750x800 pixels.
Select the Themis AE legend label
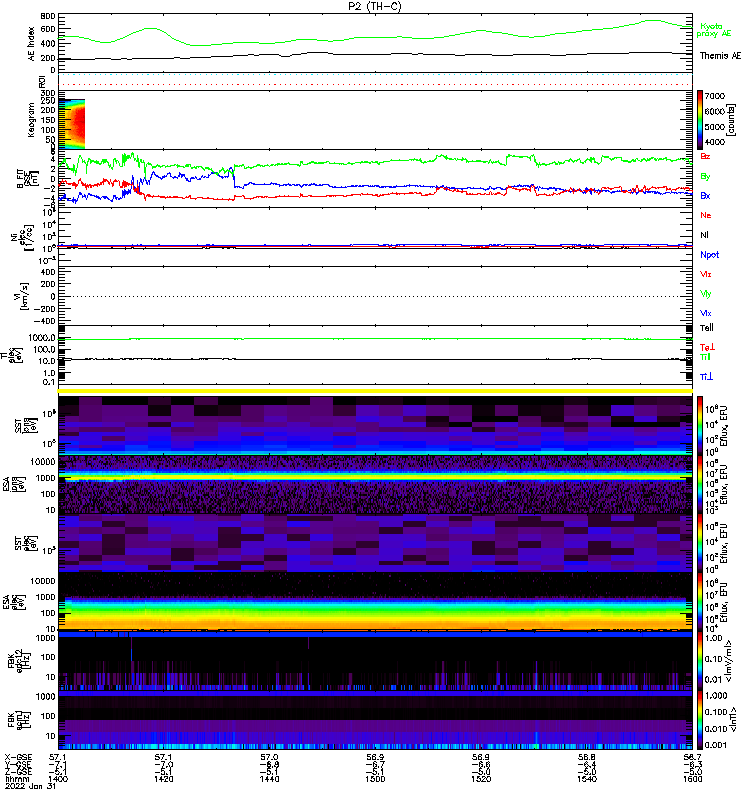720,56
